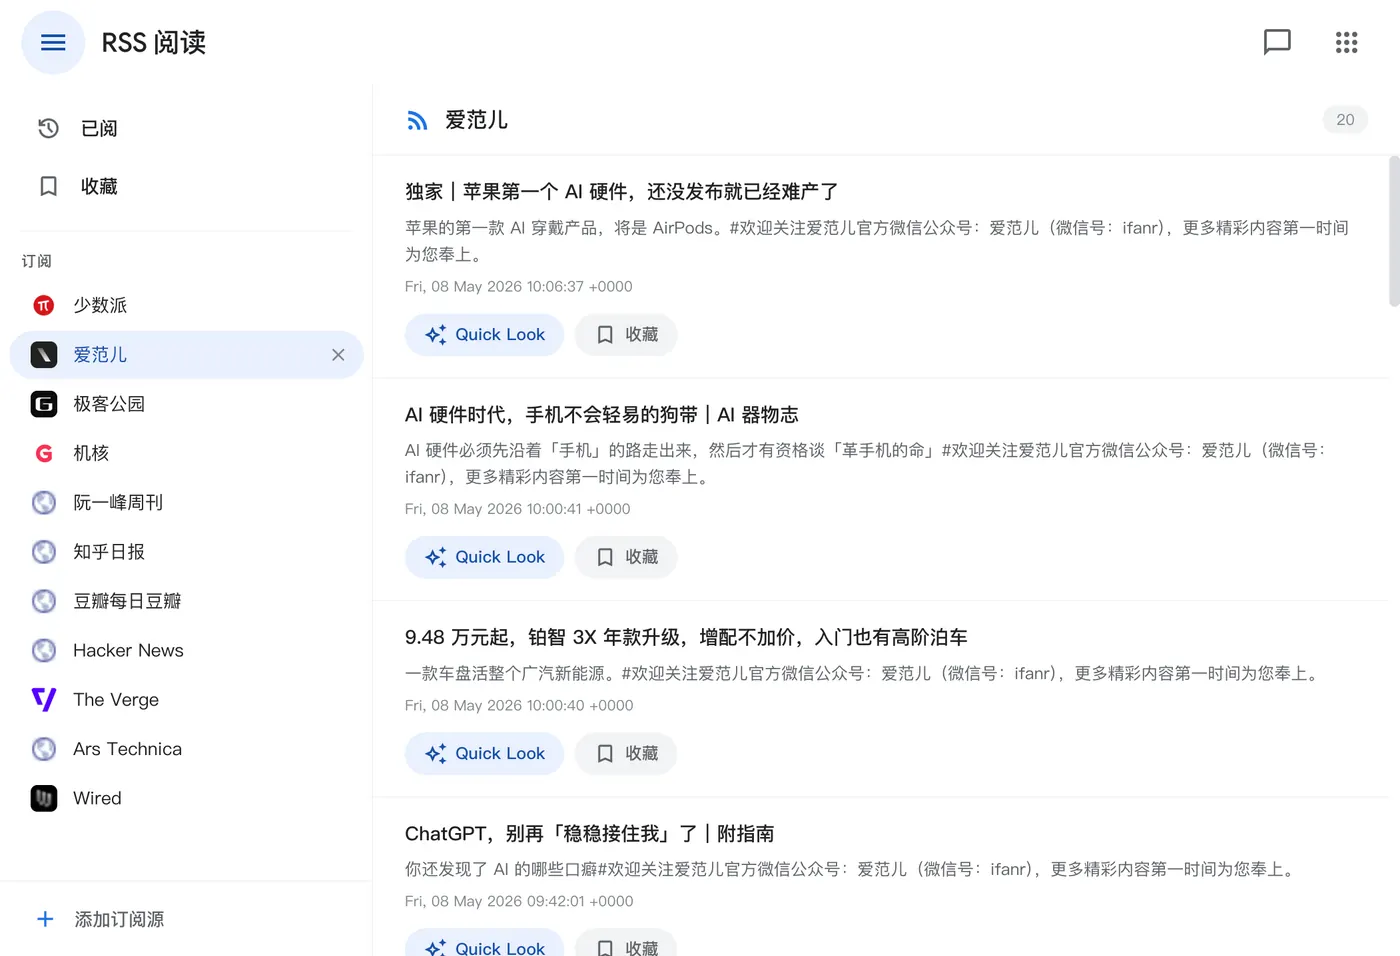Open article AI 硬件时代，手机不会轻易的狗带
Image resolution: width=1400 pixels, height=956 pixels.
coord(602,414)
